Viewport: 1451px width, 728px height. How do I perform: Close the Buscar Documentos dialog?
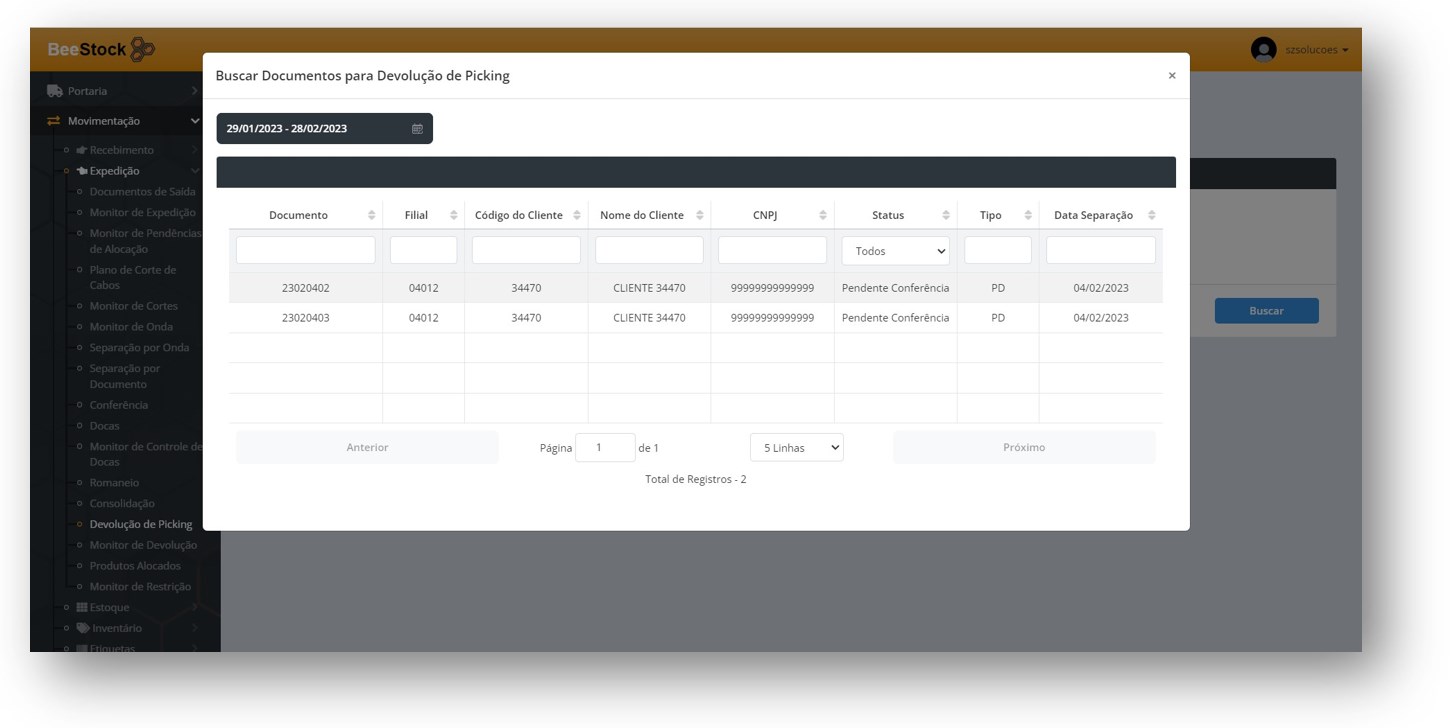coord(1172,76)
